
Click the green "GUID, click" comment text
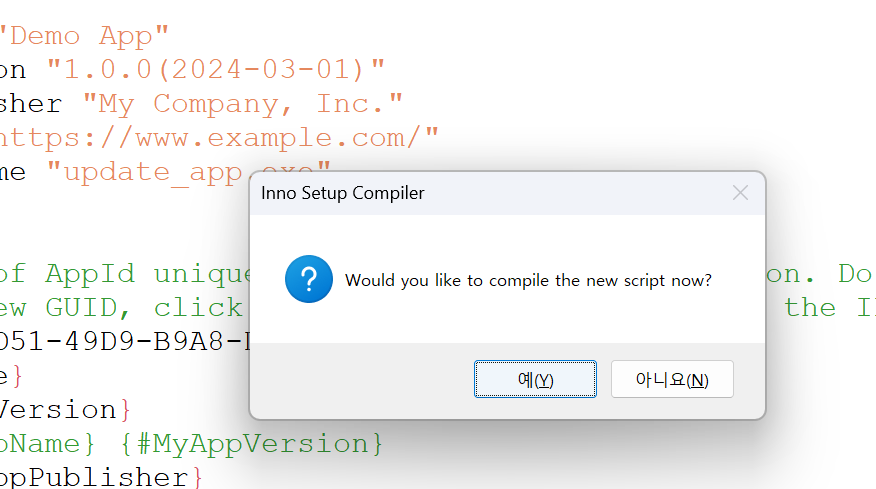[144, 308]
